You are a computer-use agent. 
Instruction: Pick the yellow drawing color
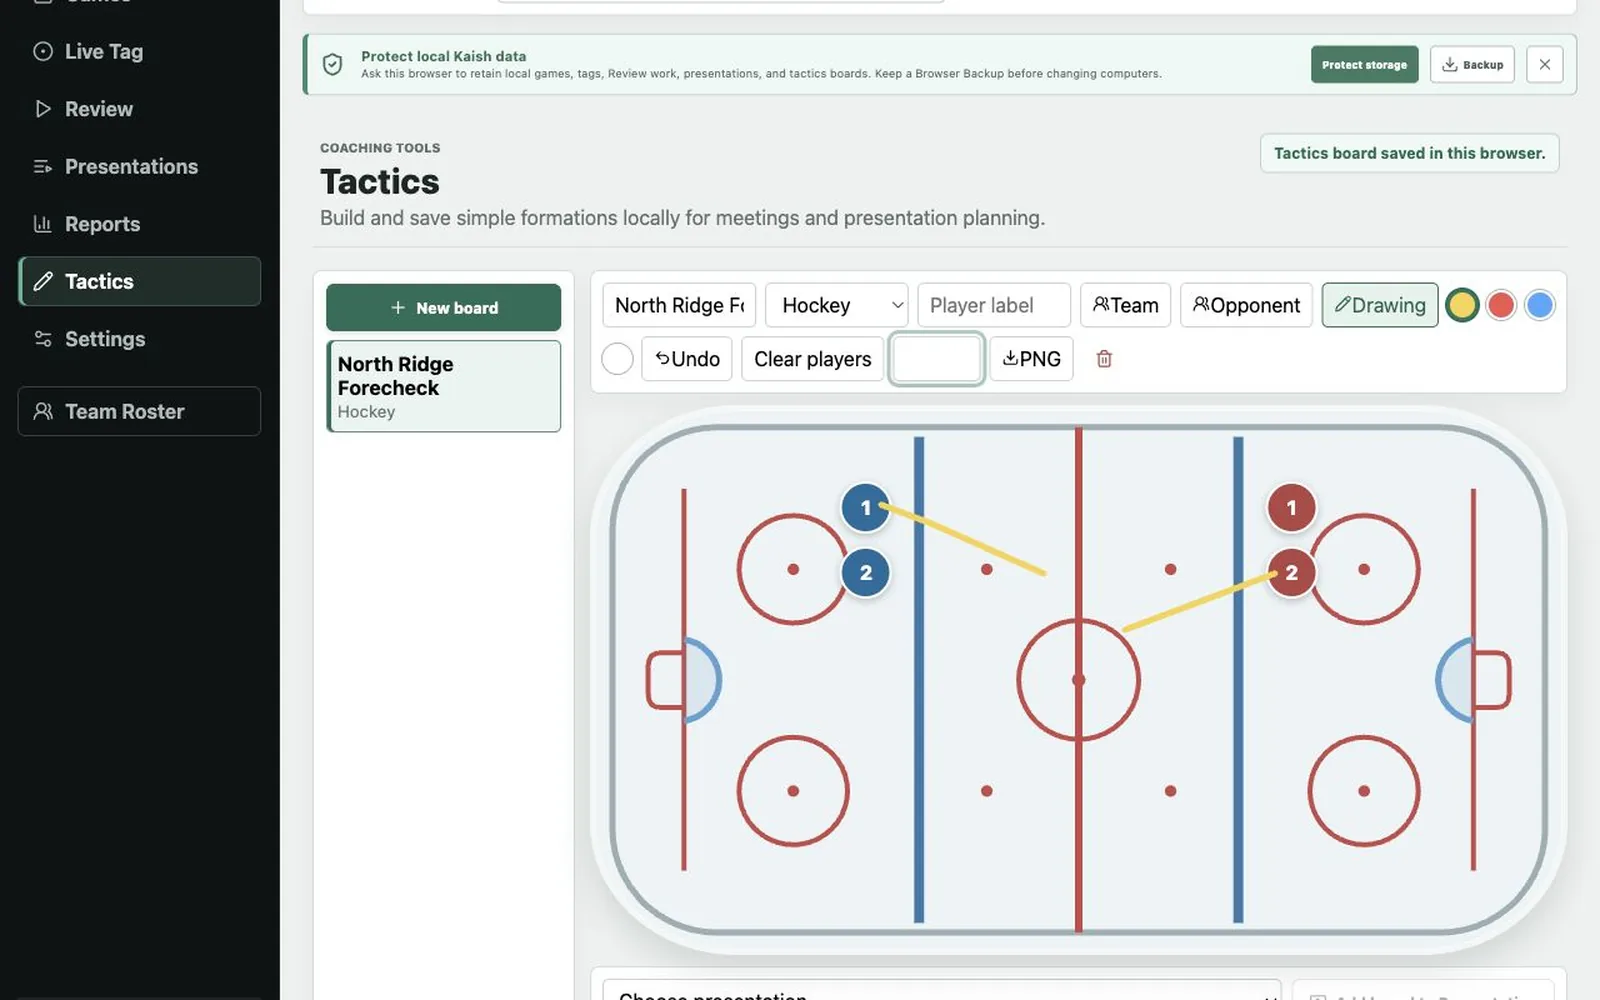click(x=1462, y=305)
